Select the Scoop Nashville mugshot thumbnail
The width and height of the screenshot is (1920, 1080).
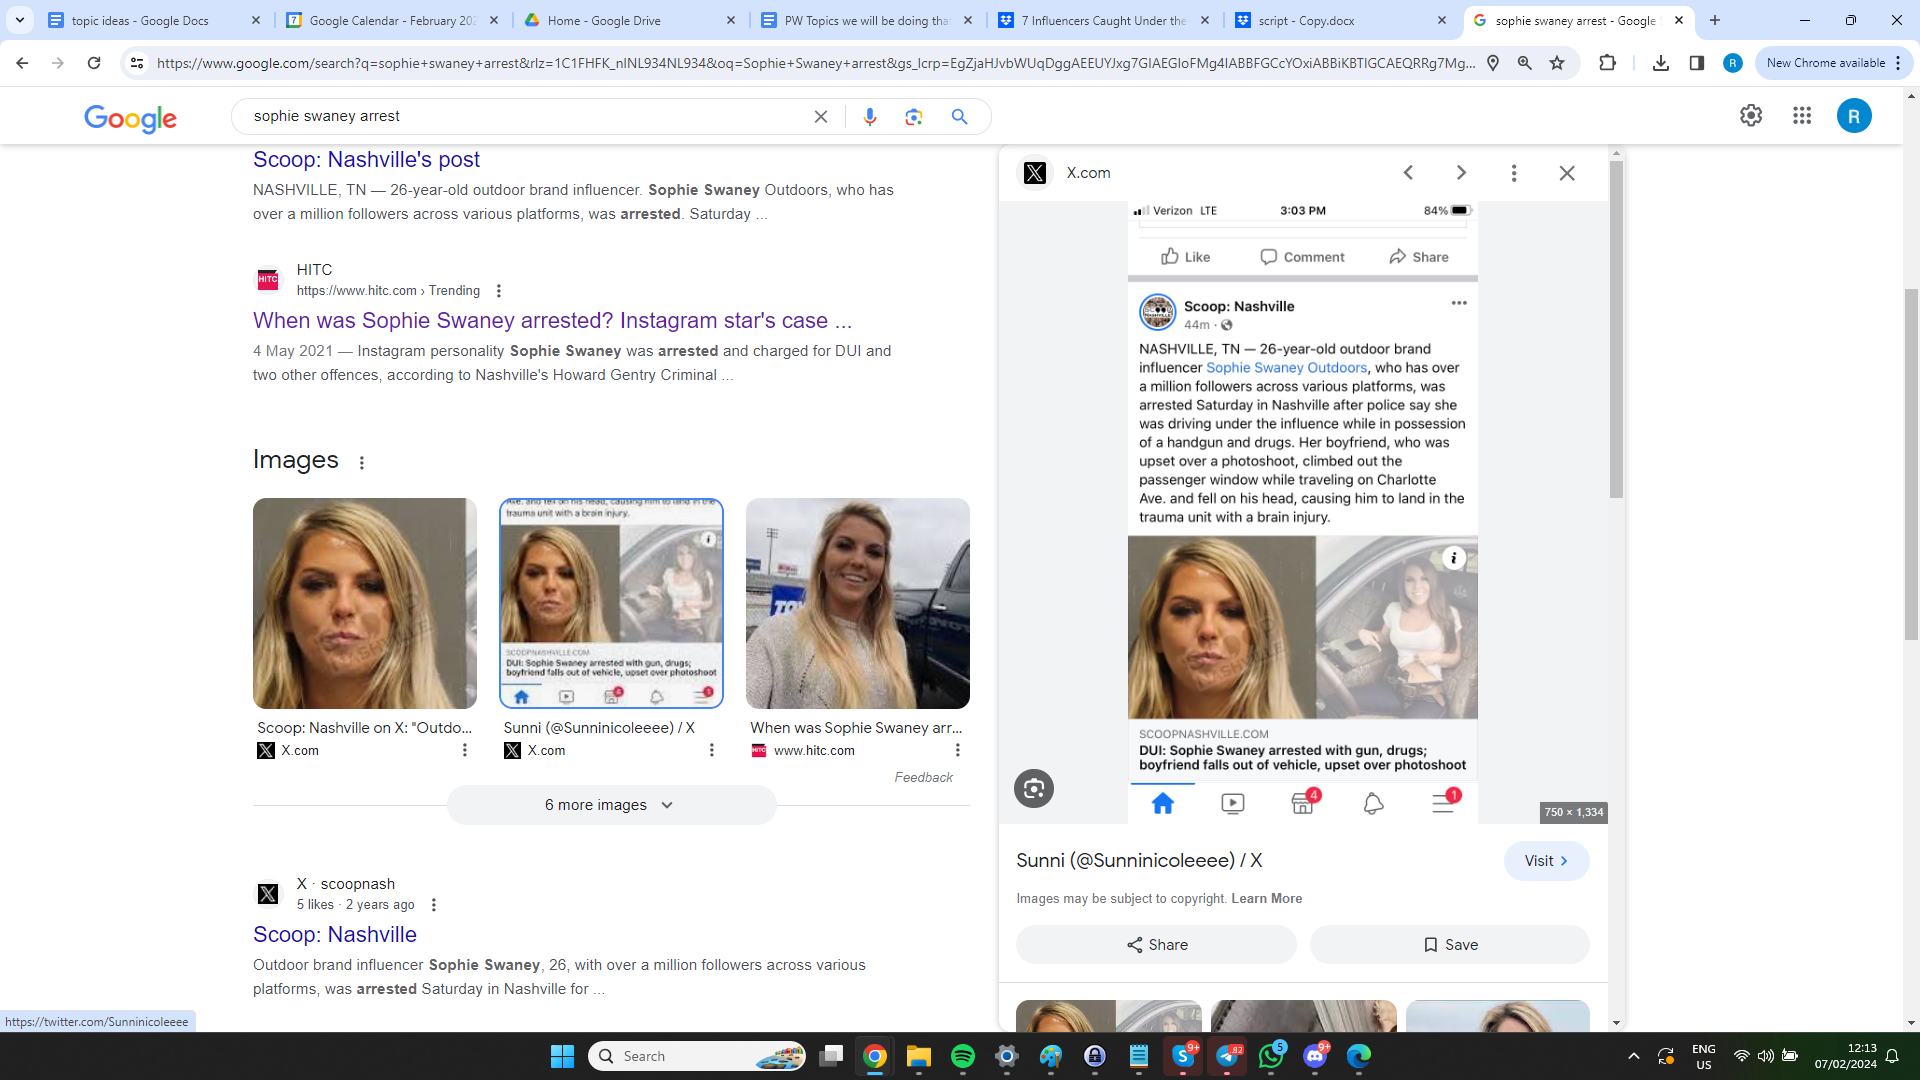coord(365,604)
